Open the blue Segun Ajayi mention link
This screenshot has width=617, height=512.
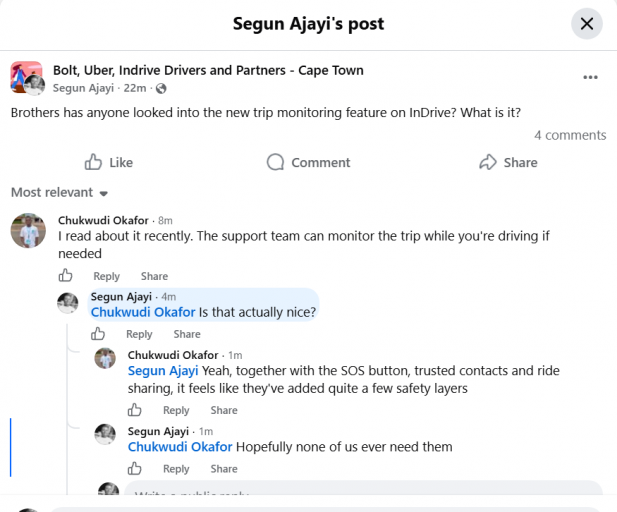tap(163, 371)
